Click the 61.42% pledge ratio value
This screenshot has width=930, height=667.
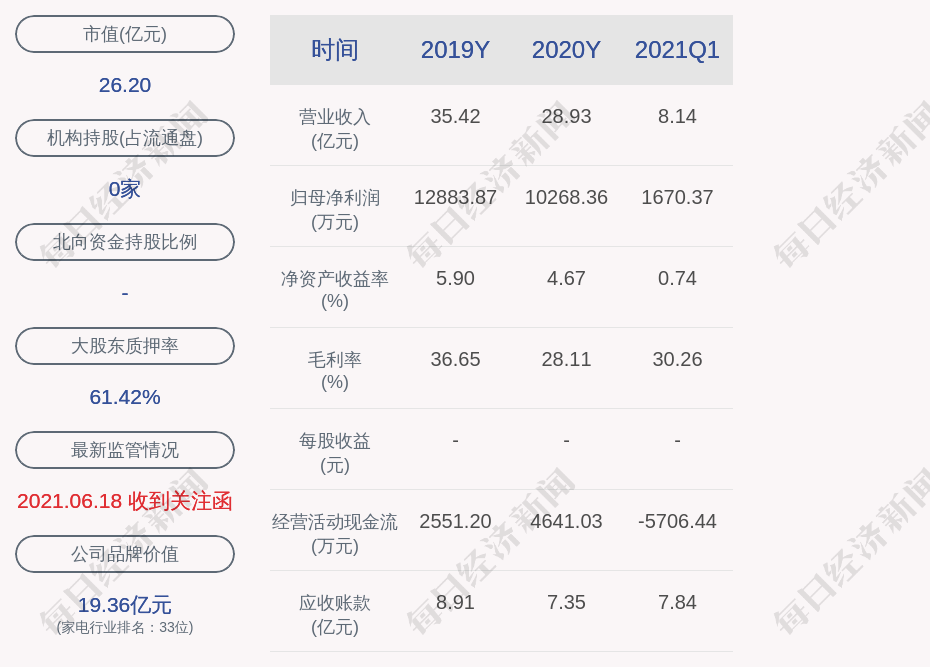[125, 397]
